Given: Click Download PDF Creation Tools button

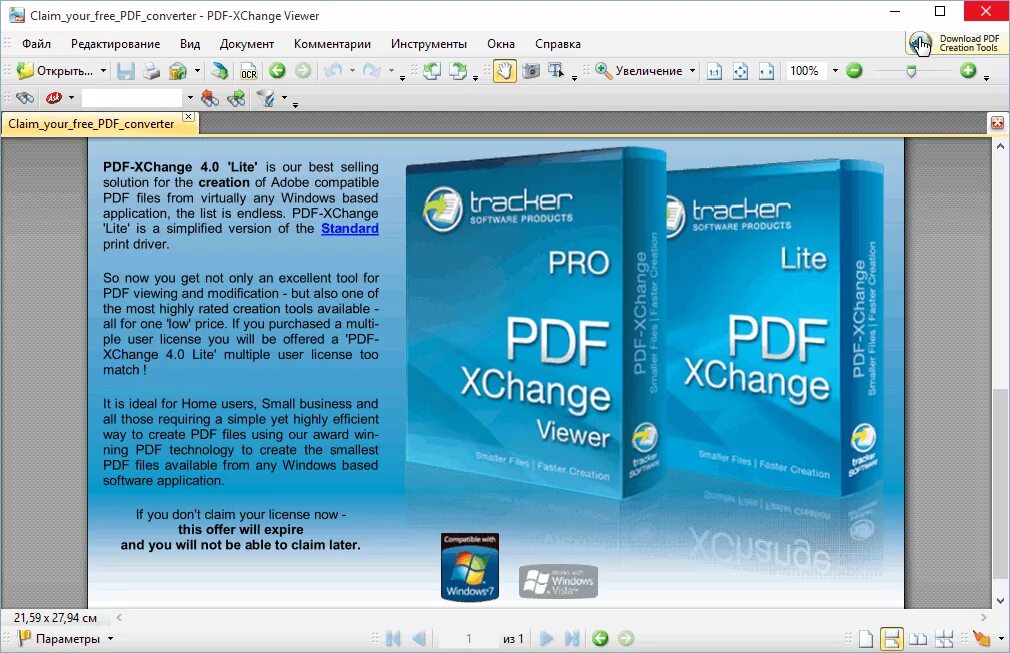Looking at the screenshot, I should [955, 43].
